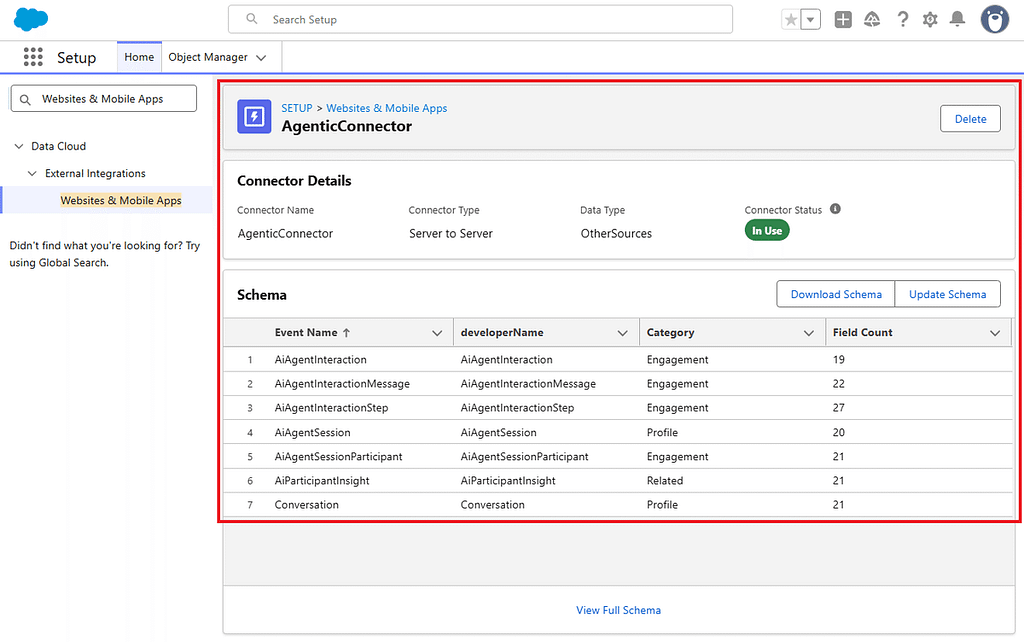Click AiAgentSessionParticipant developerName cell
Screen dimensions: 1024x642
[524, 457]
